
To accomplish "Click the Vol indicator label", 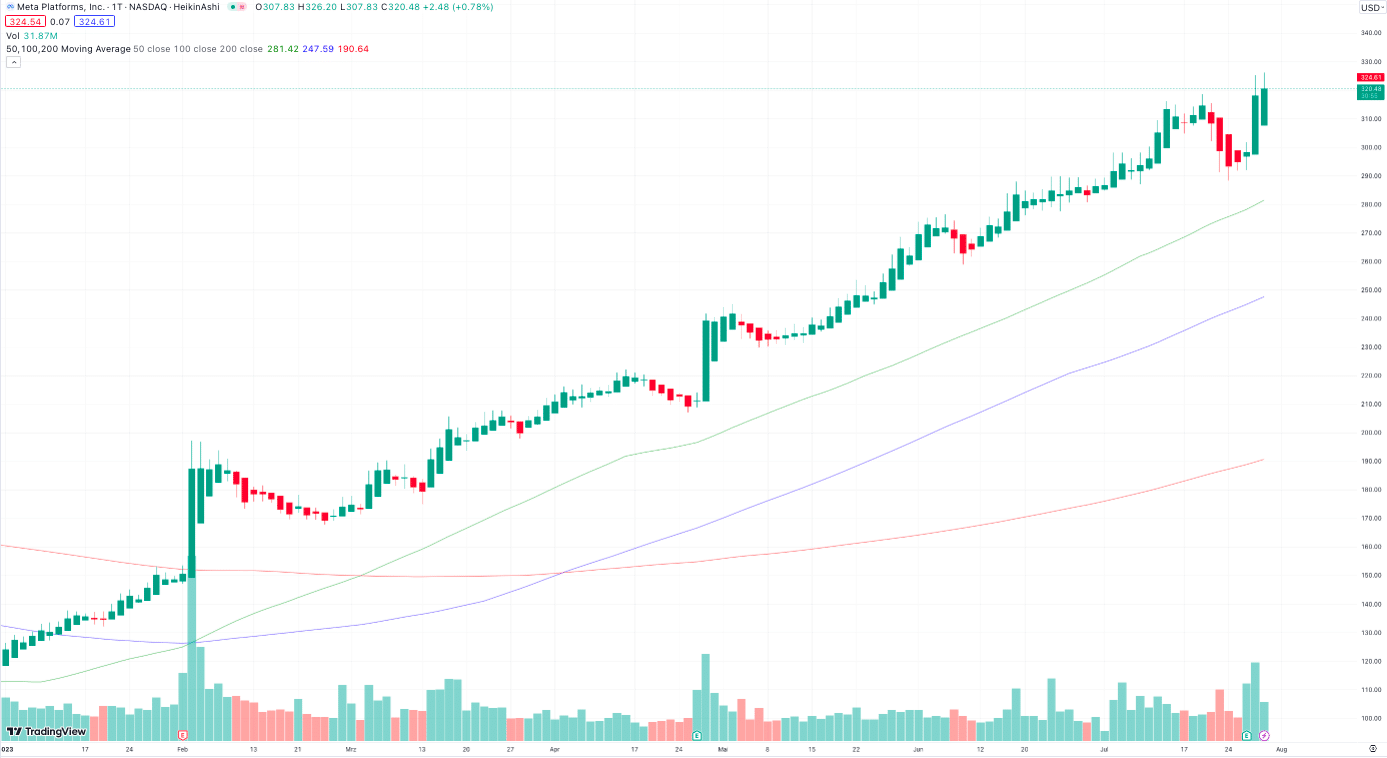I will 13,35.
